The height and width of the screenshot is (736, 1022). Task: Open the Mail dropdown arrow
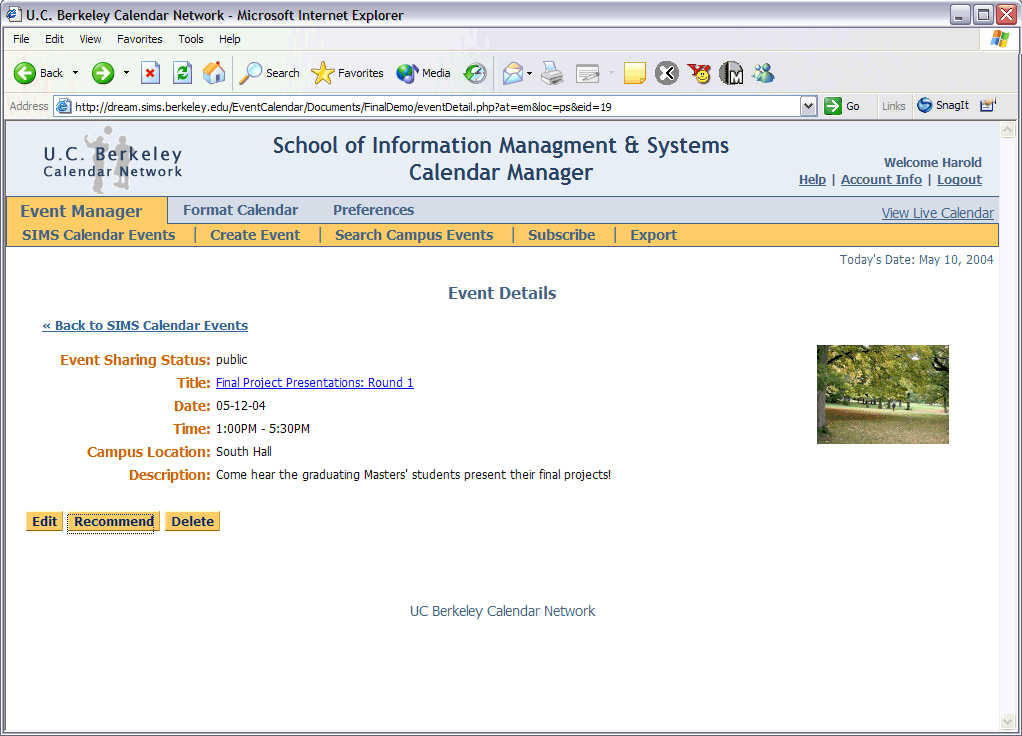tap(529, 73)
